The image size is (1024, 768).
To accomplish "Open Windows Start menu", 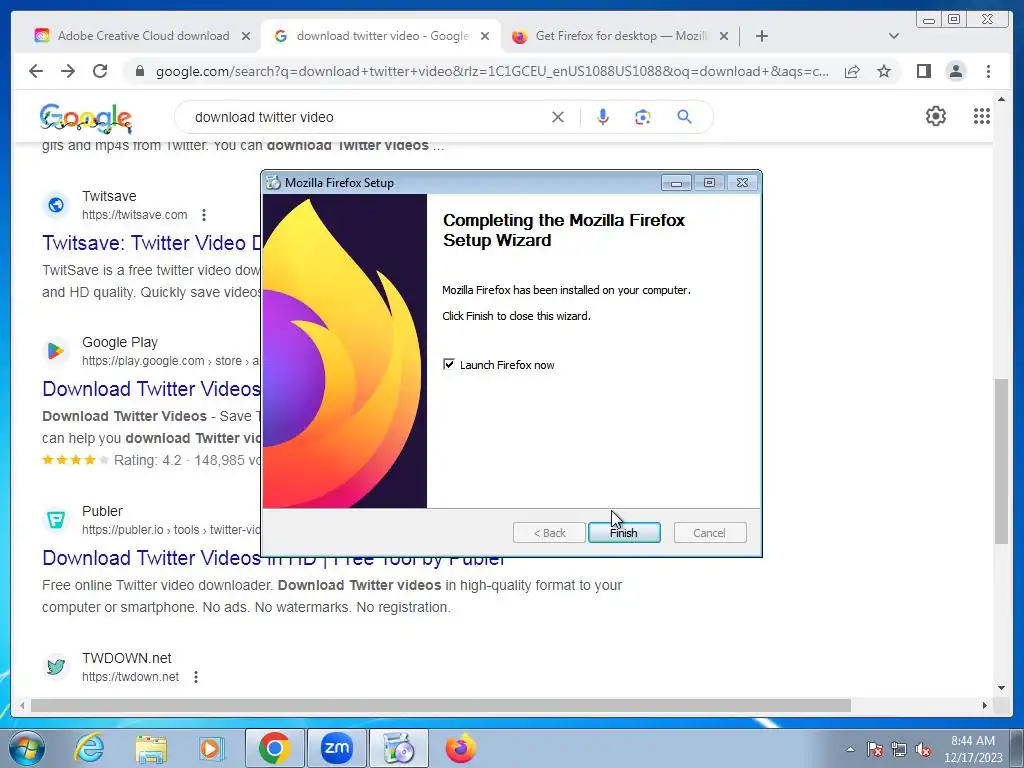I will tap(27, 748).
